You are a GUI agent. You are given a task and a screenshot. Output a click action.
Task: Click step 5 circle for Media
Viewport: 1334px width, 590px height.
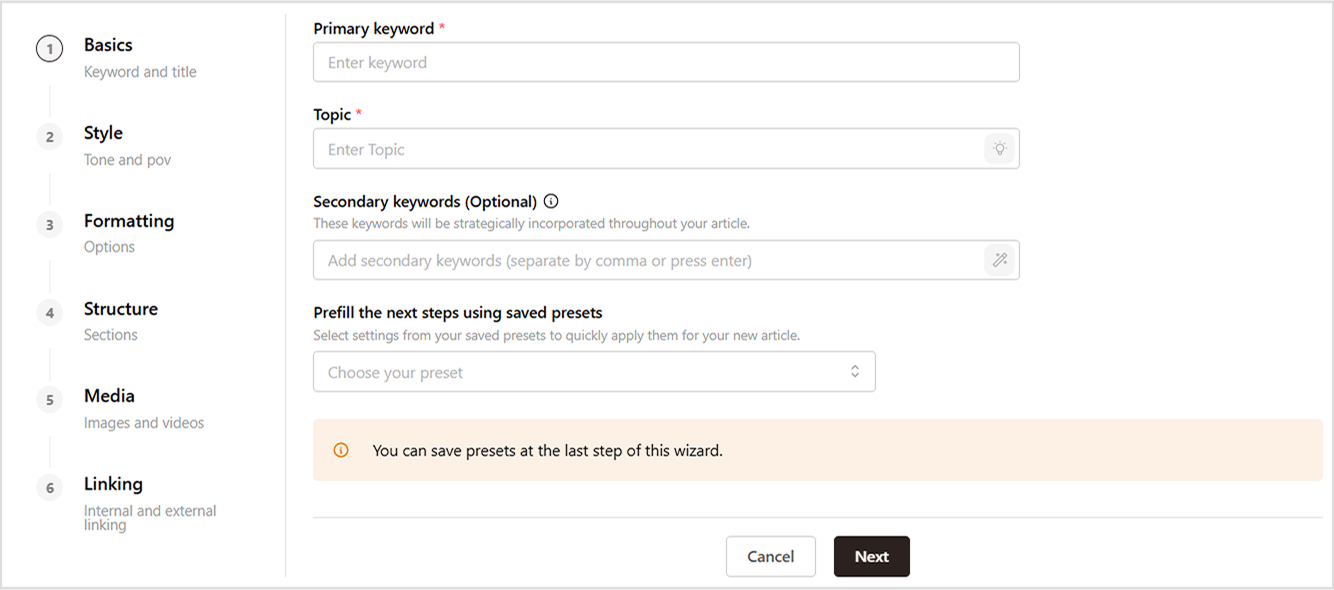pos(49,400)
